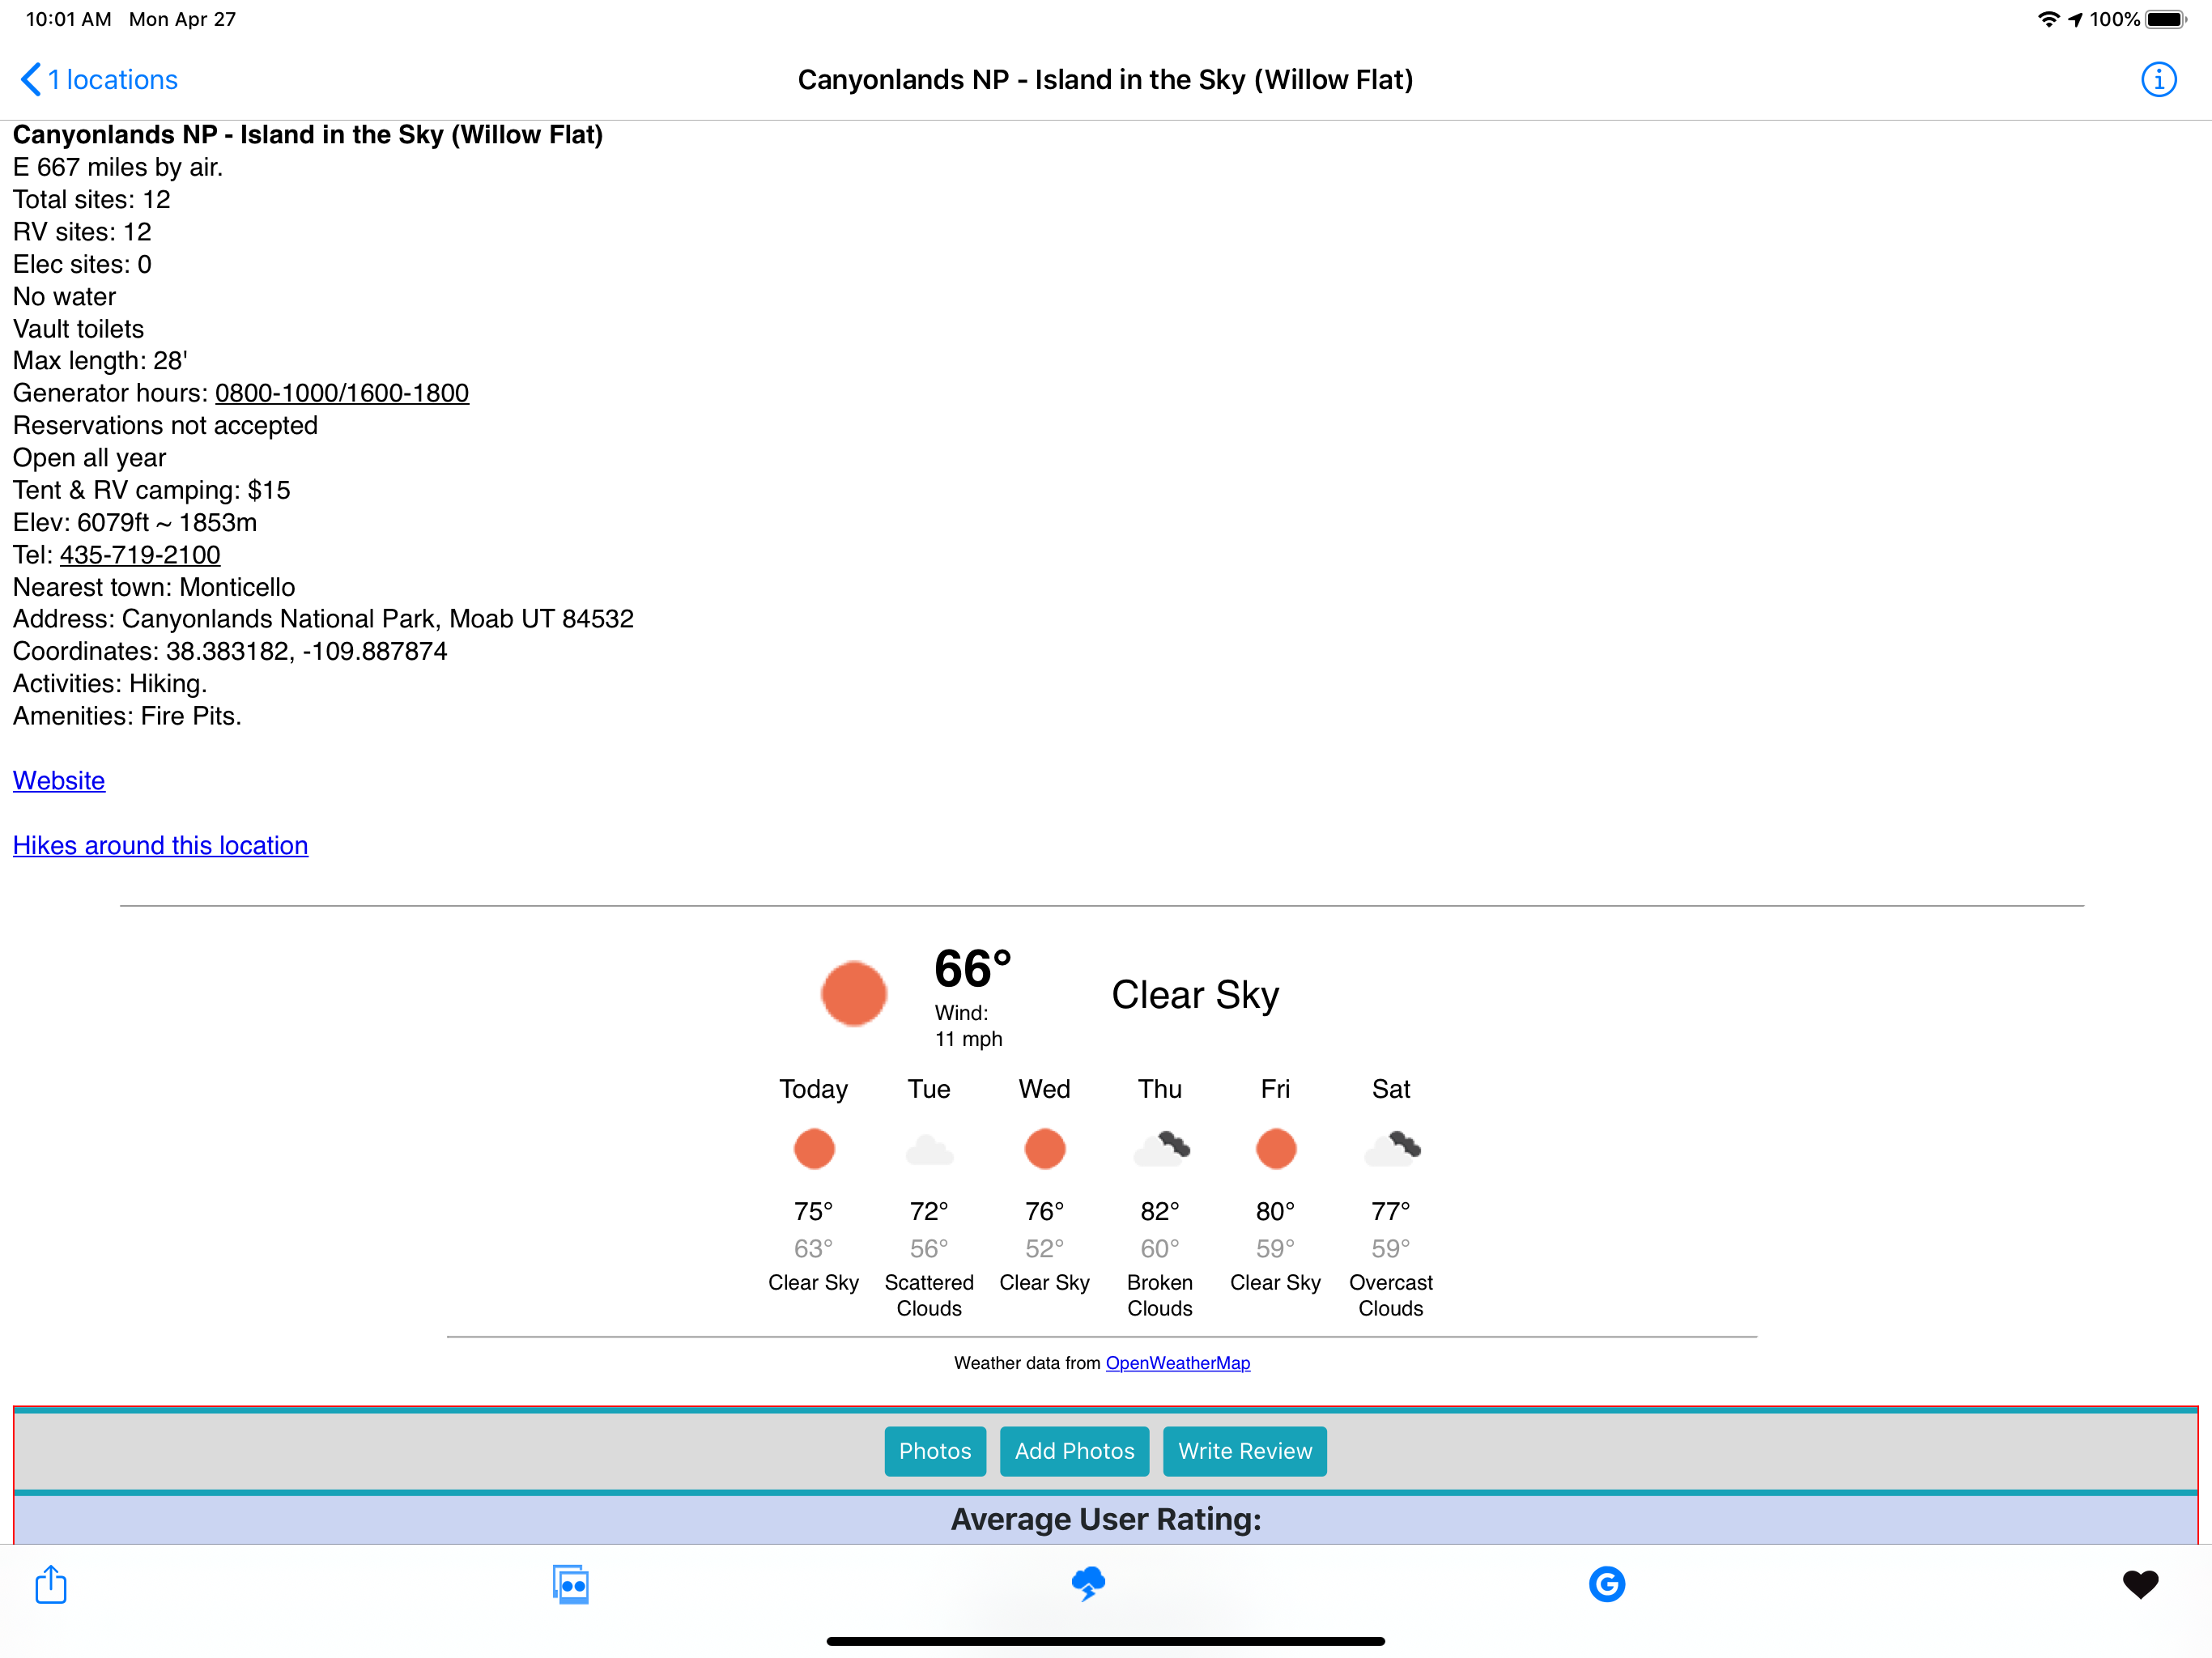
Task: Tap Tuesday's scattered clouds forecast icon
Action: point(929,1150)
